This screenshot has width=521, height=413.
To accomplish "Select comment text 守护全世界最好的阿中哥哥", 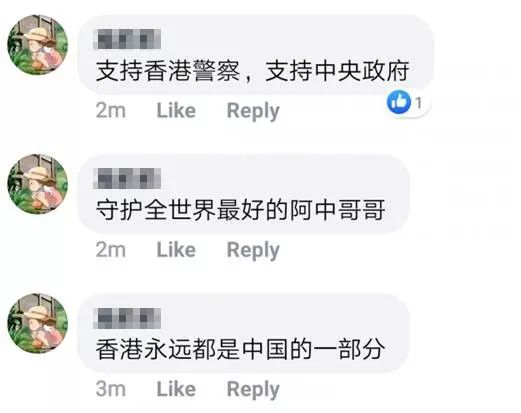I will click(x=240, y=210).
